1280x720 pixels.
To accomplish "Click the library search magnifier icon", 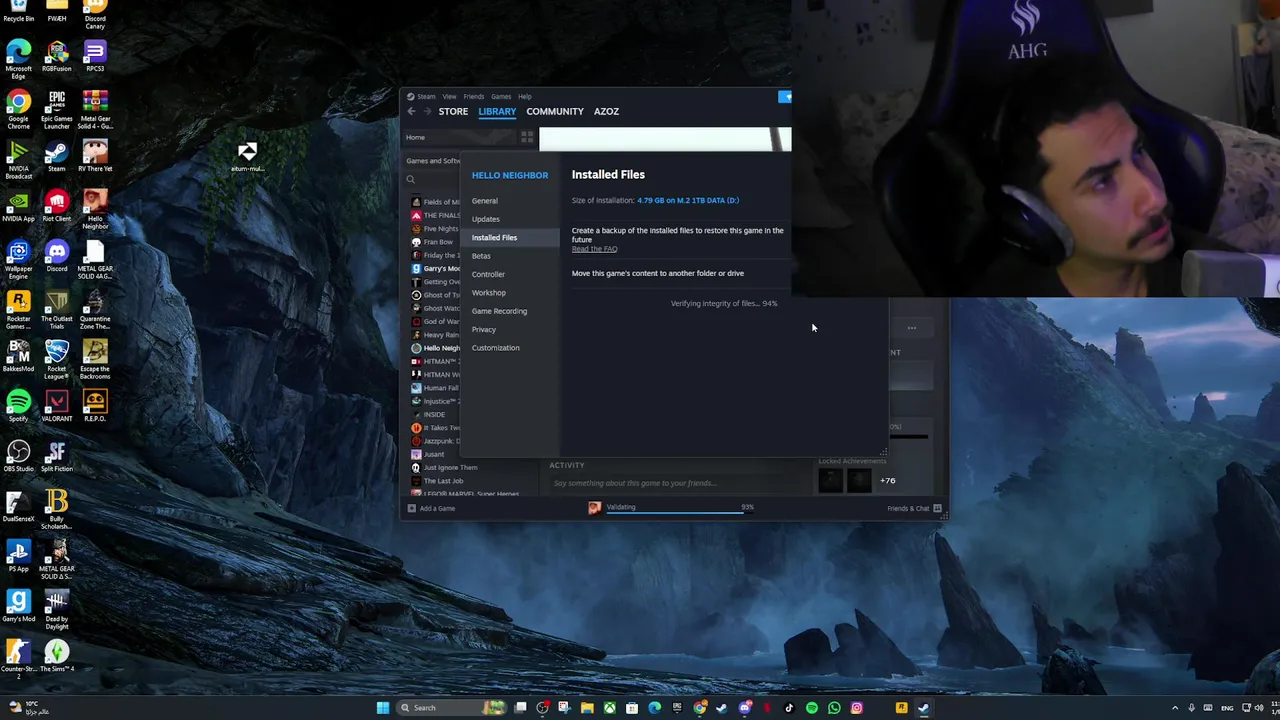I will (x=410, y=180).
